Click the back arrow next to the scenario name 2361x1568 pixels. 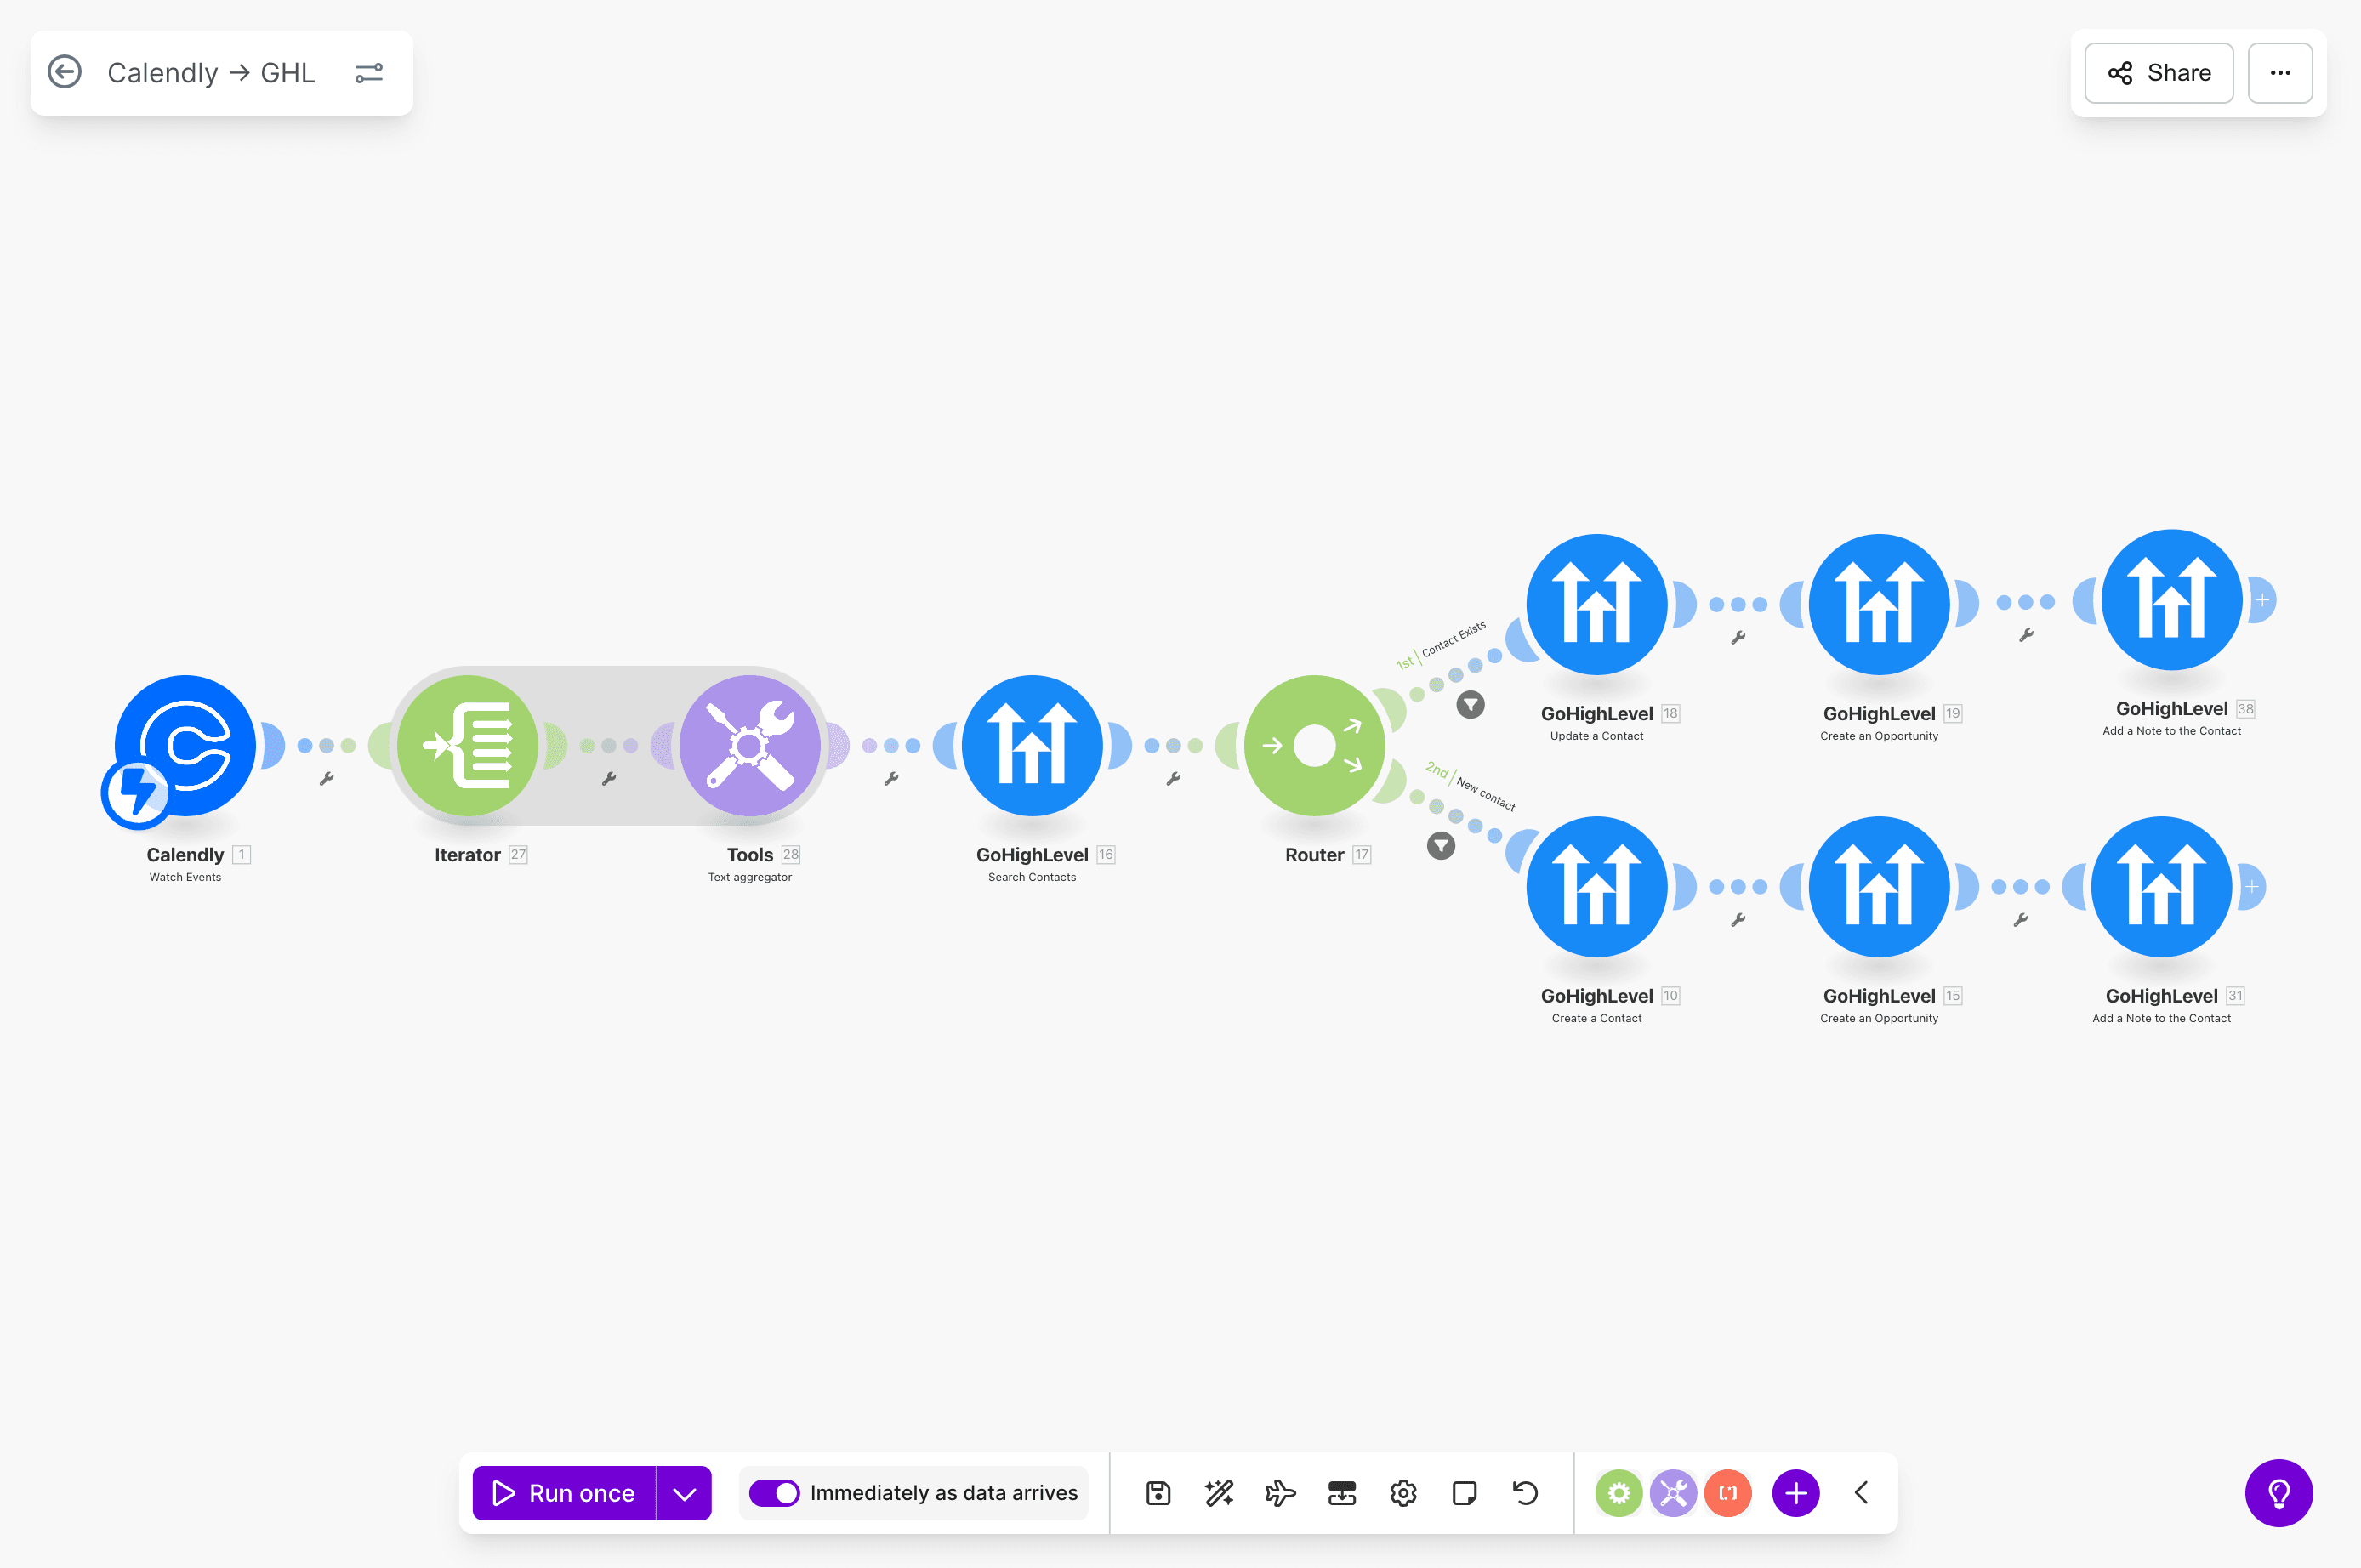coord(65,72)
